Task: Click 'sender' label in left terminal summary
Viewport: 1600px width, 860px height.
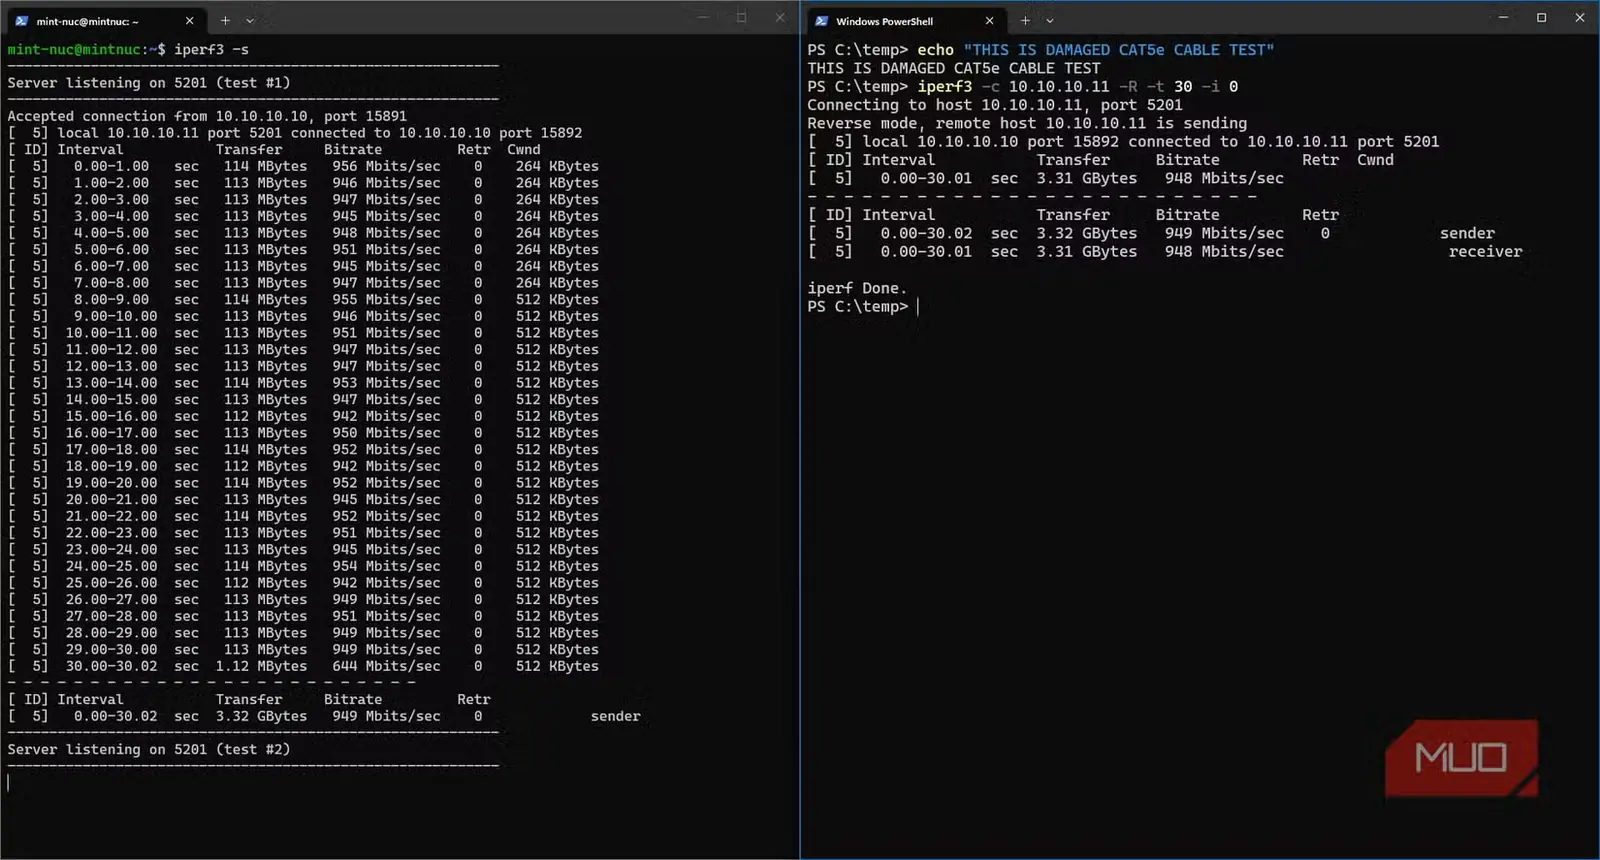Action: click(615, 716)
